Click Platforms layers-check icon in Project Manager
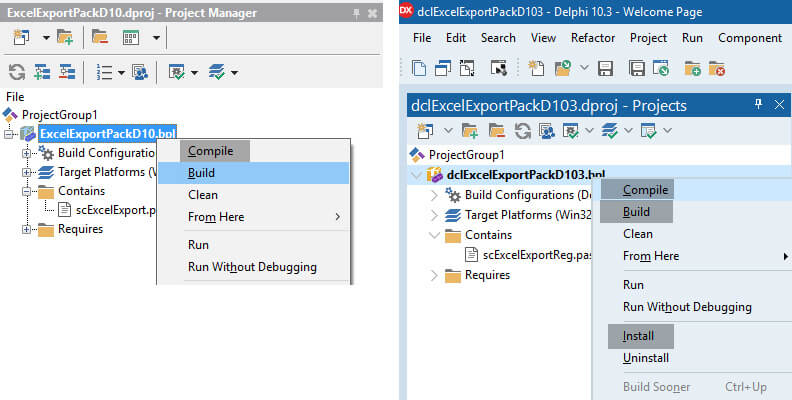This screenshot has height=400, width=792. point(217,72)
